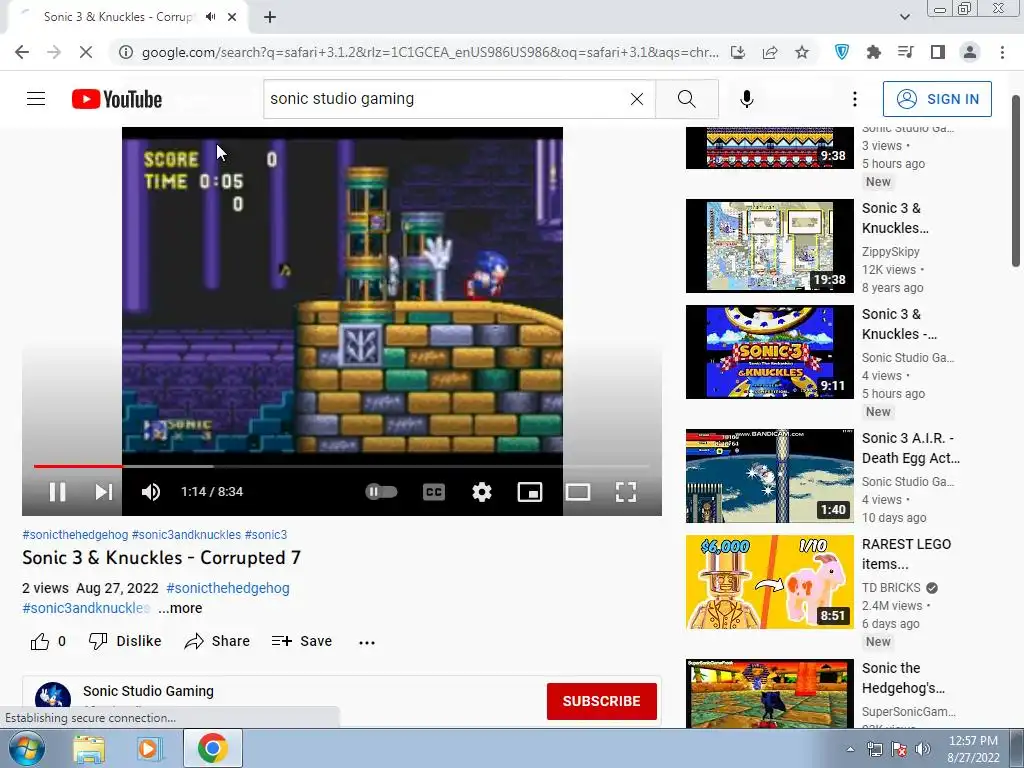
Task: Bookmark this tab with the star
Action: pos(802,52)
